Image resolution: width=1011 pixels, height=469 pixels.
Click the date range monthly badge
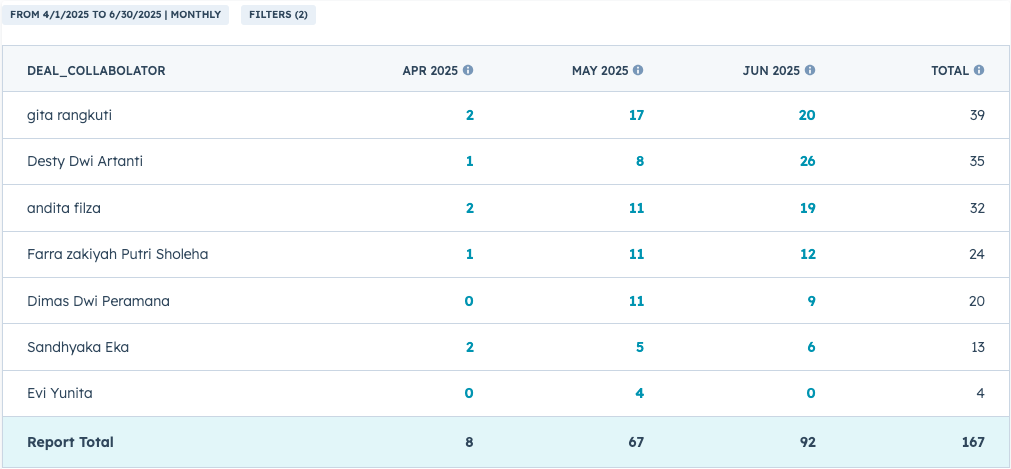115,15
